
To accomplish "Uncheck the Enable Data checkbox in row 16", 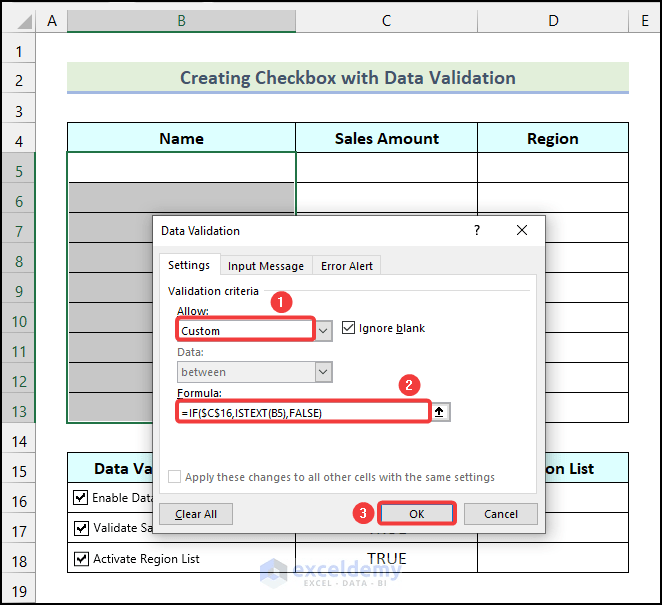I will pyautogui.click(x=80, y=497).
